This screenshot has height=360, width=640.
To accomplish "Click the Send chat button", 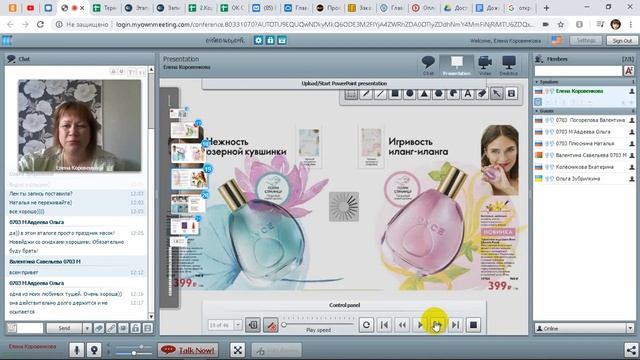I will pyautogui.click(x=64, y=328).
